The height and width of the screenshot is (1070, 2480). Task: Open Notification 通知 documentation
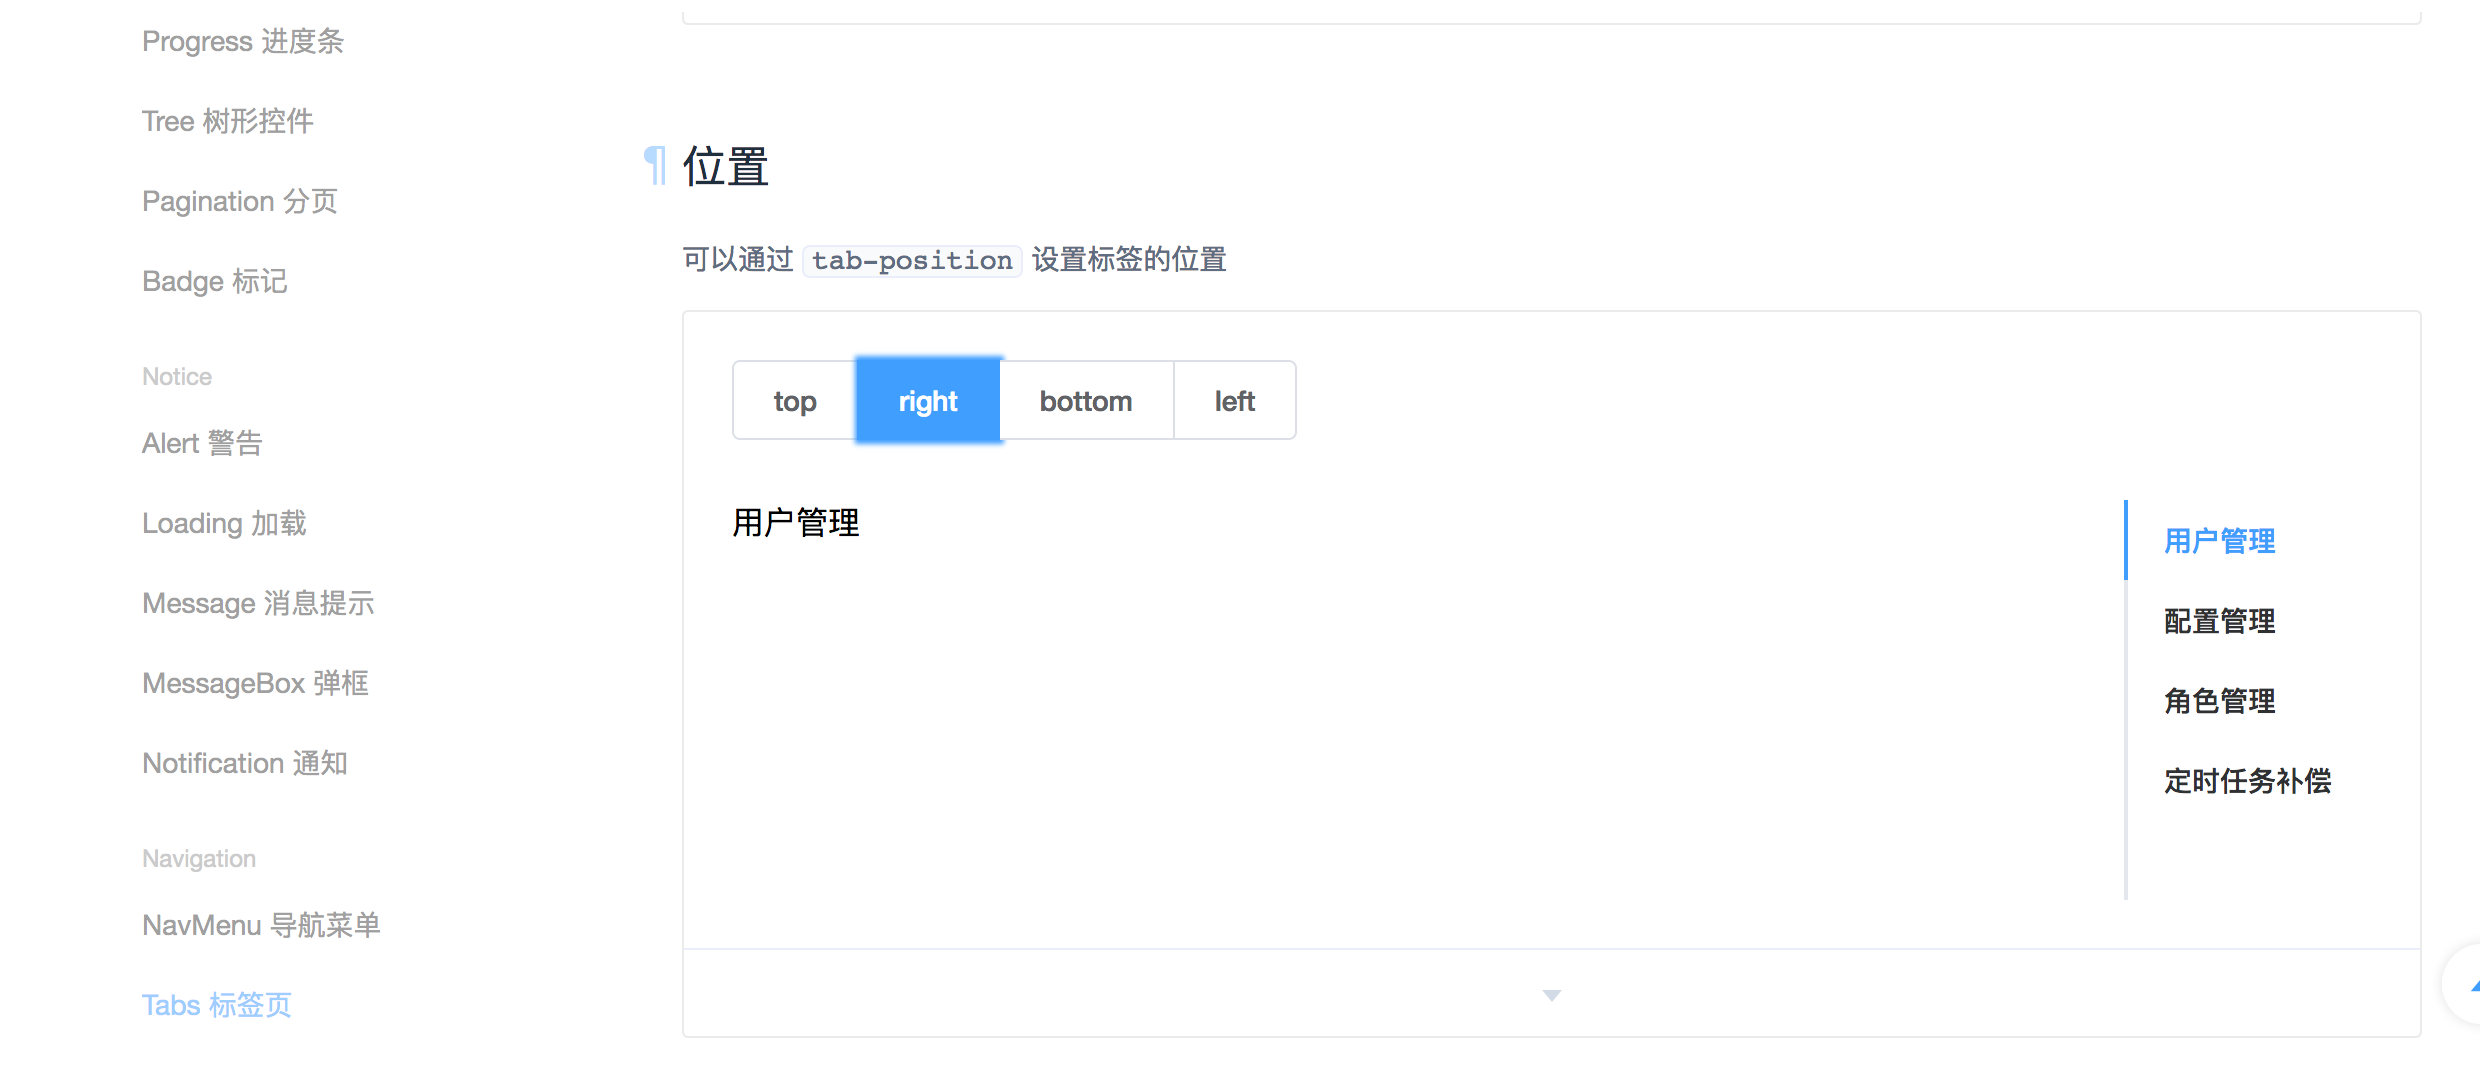pos(246,762)
